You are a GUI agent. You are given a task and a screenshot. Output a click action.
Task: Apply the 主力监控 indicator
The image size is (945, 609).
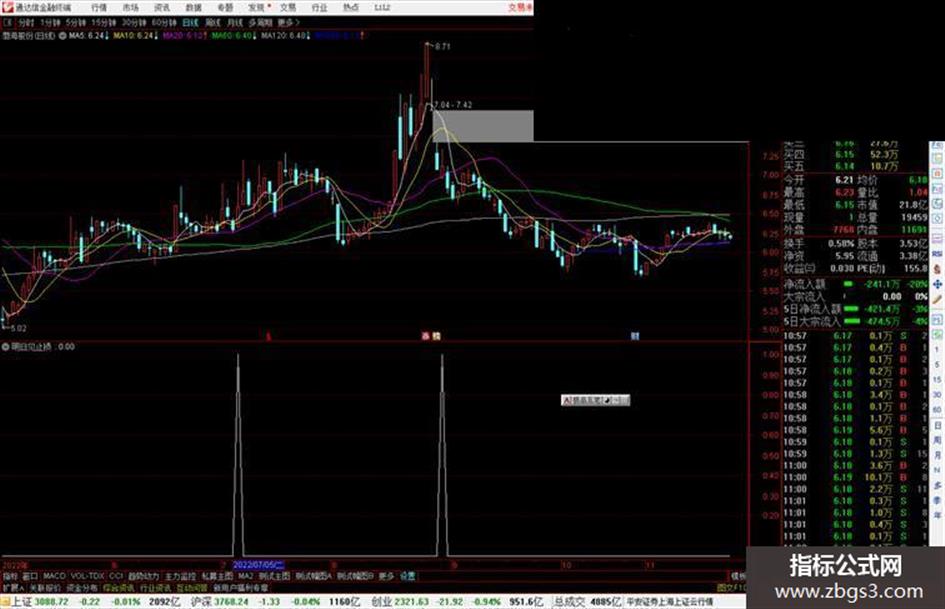click(181, 576)
